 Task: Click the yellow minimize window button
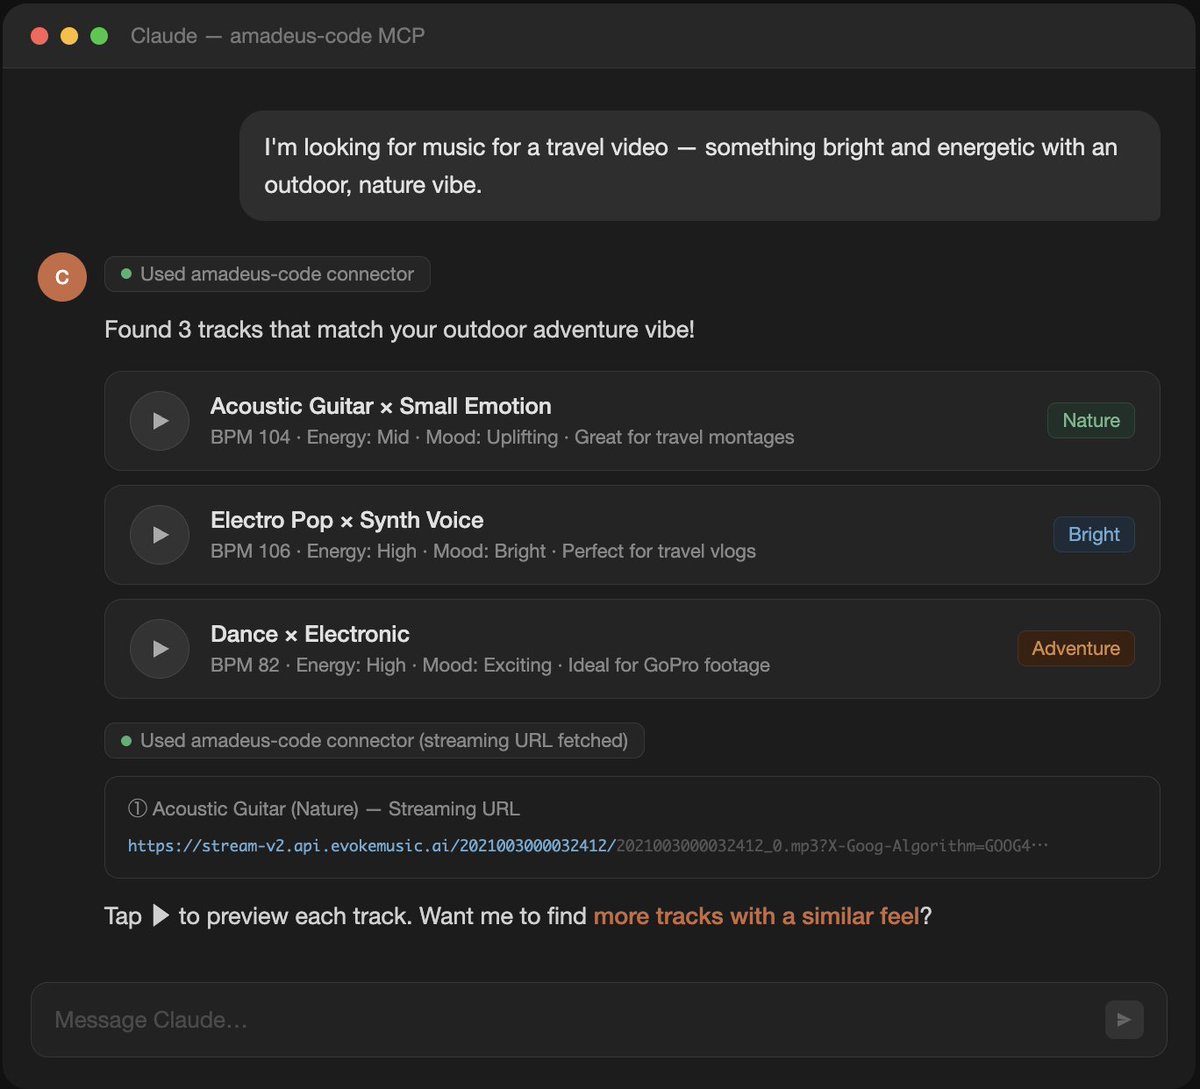(69, 36)
